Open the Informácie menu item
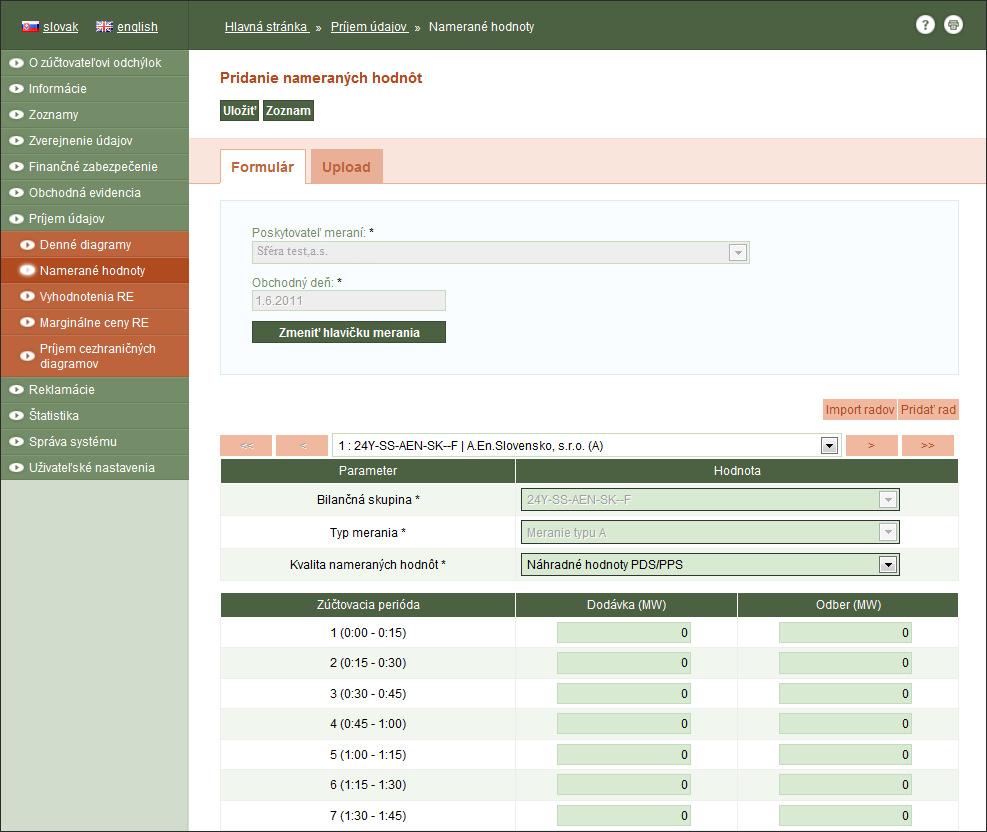The height and width of the screenshot is (832, 987). tap(94, 89)
